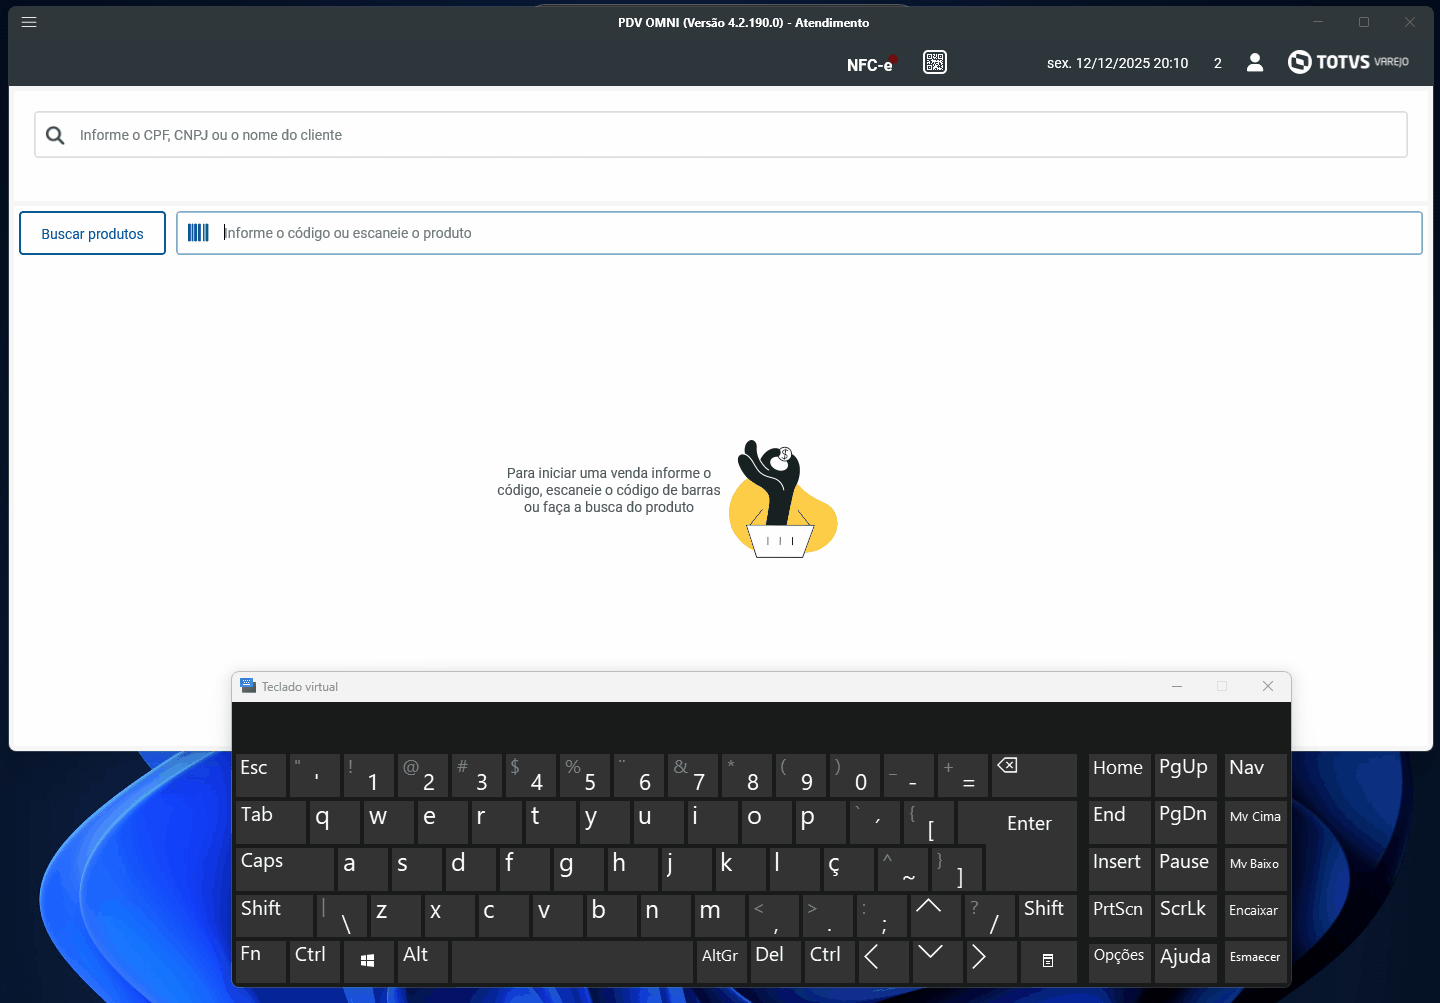Click the End key on virtual keyboard

click(x=1120, y=822)
